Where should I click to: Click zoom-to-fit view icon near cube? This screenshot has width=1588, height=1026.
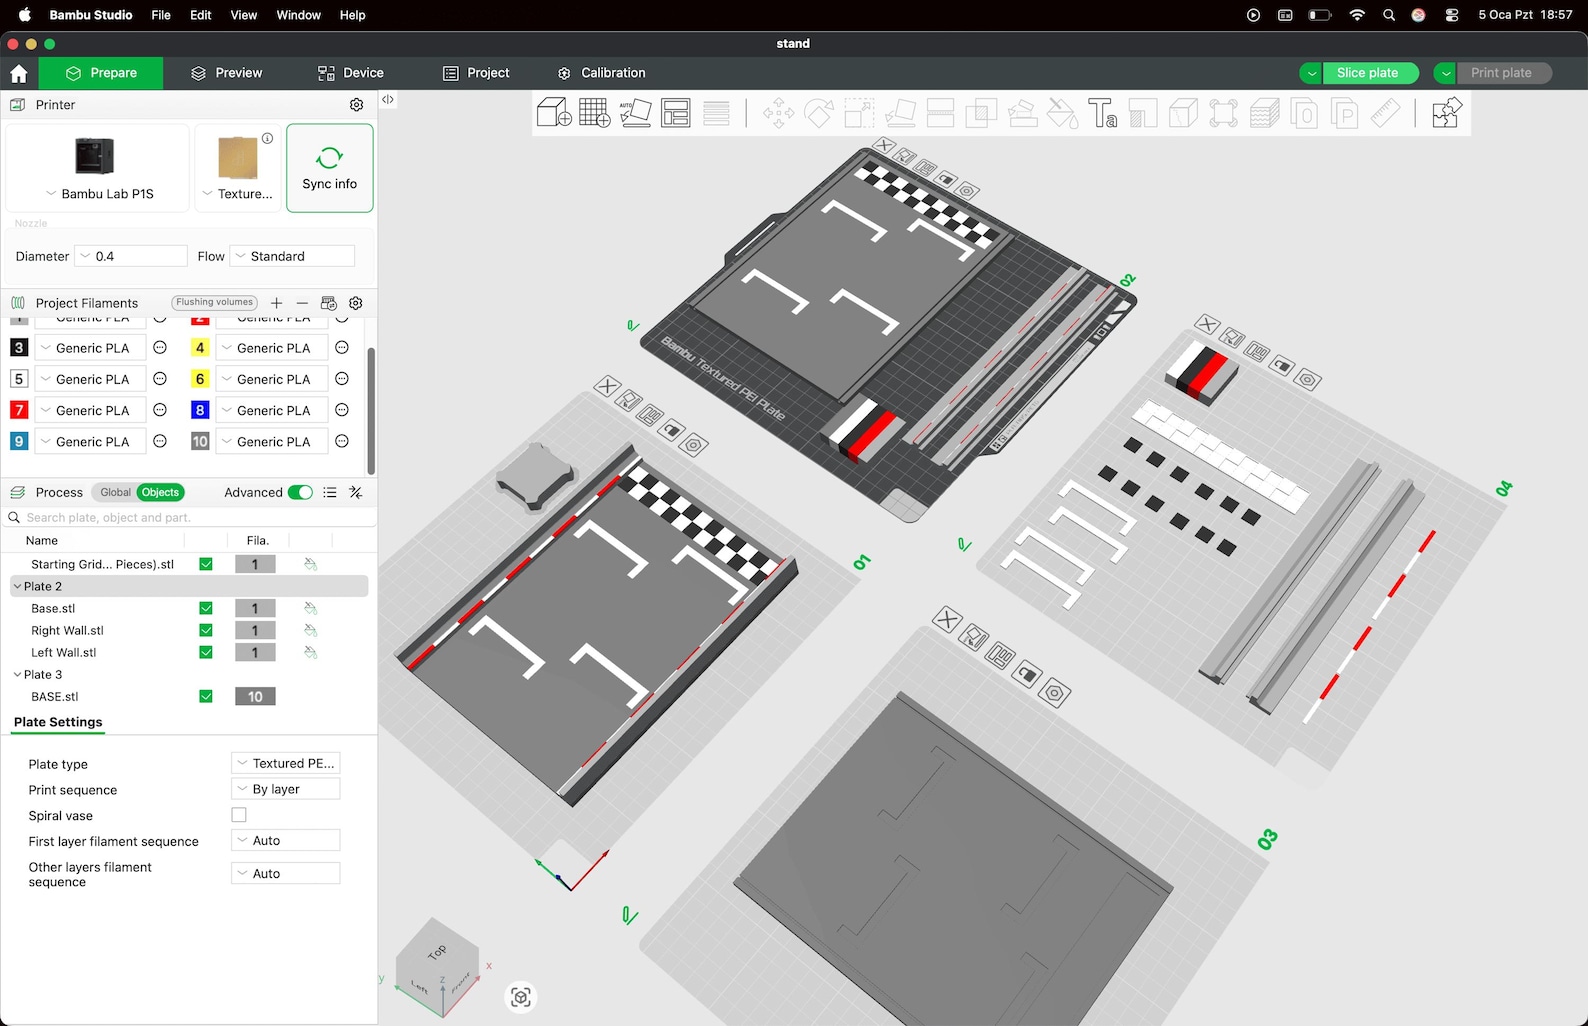point(521,997)
